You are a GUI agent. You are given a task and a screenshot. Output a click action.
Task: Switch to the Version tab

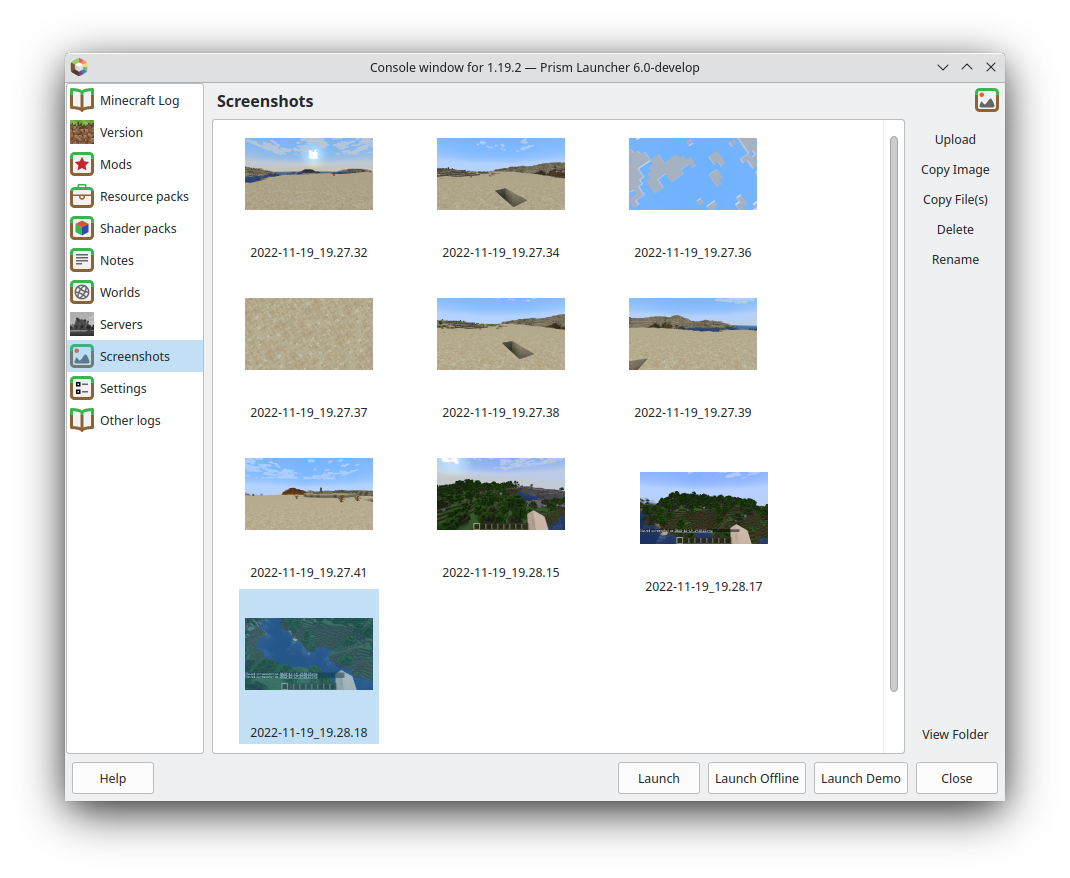(x=120, y=132)
